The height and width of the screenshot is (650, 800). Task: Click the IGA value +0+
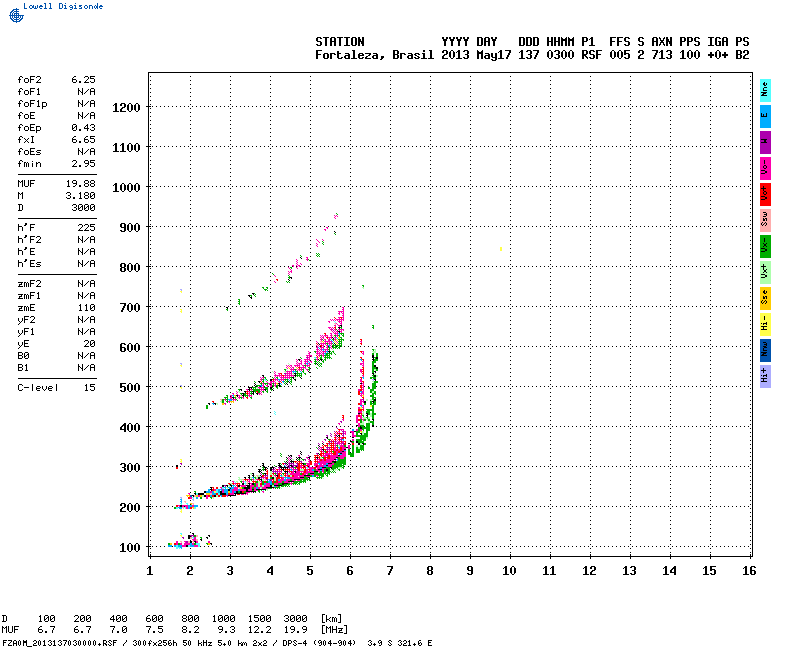point(718,55)
